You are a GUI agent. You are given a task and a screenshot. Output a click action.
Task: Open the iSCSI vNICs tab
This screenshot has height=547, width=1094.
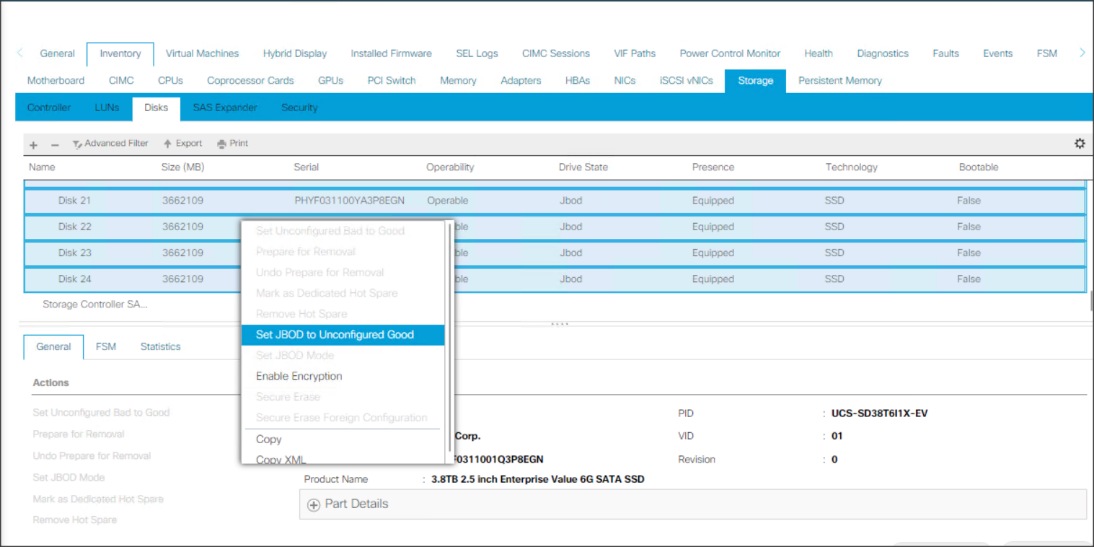tap(686, 80)
